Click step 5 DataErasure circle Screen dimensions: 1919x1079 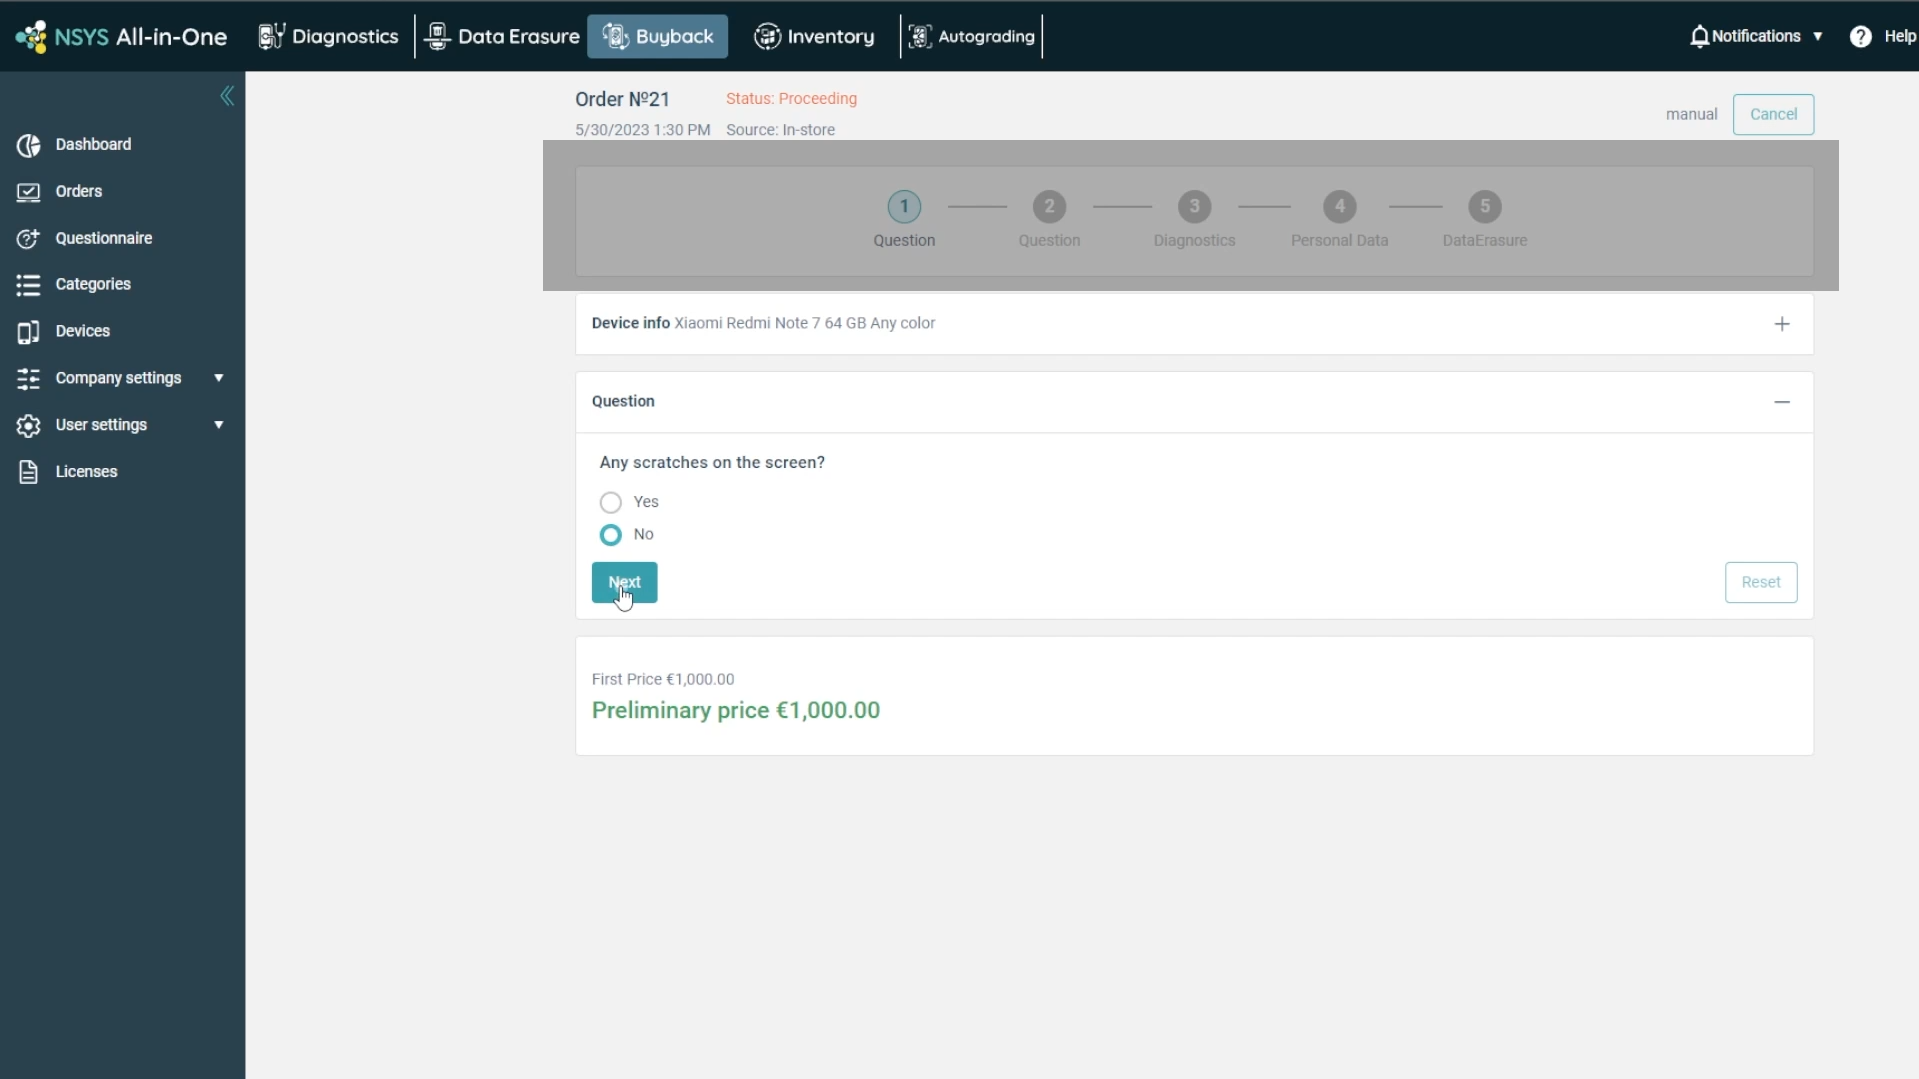(x=1485, y=207)
